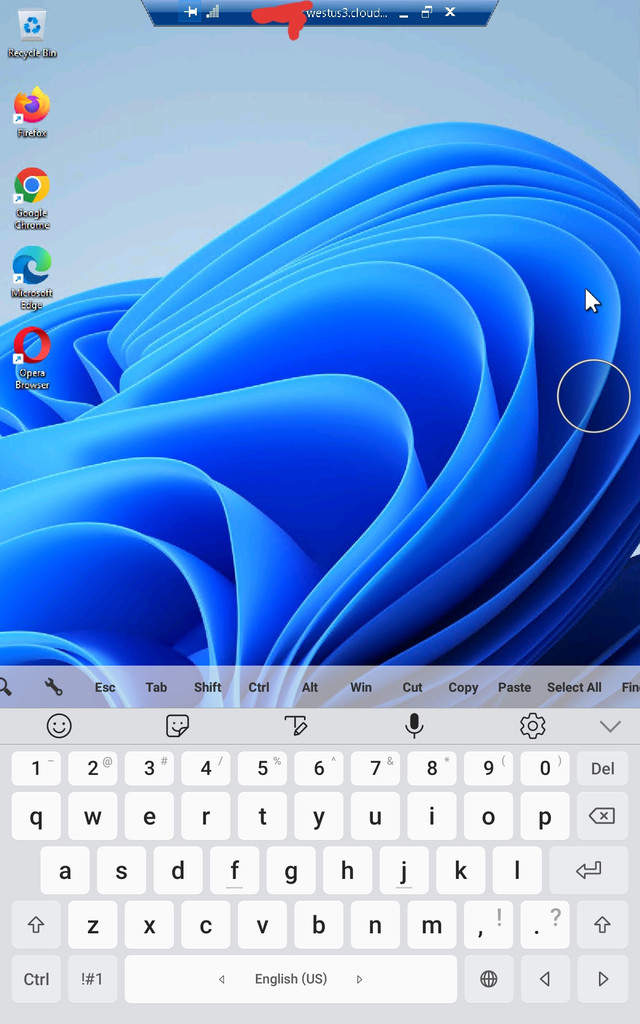The width and height of the screenshot is (640, 1024).
Task: Open the emoji smiley keyboard panel
Action: coord(60,726)
